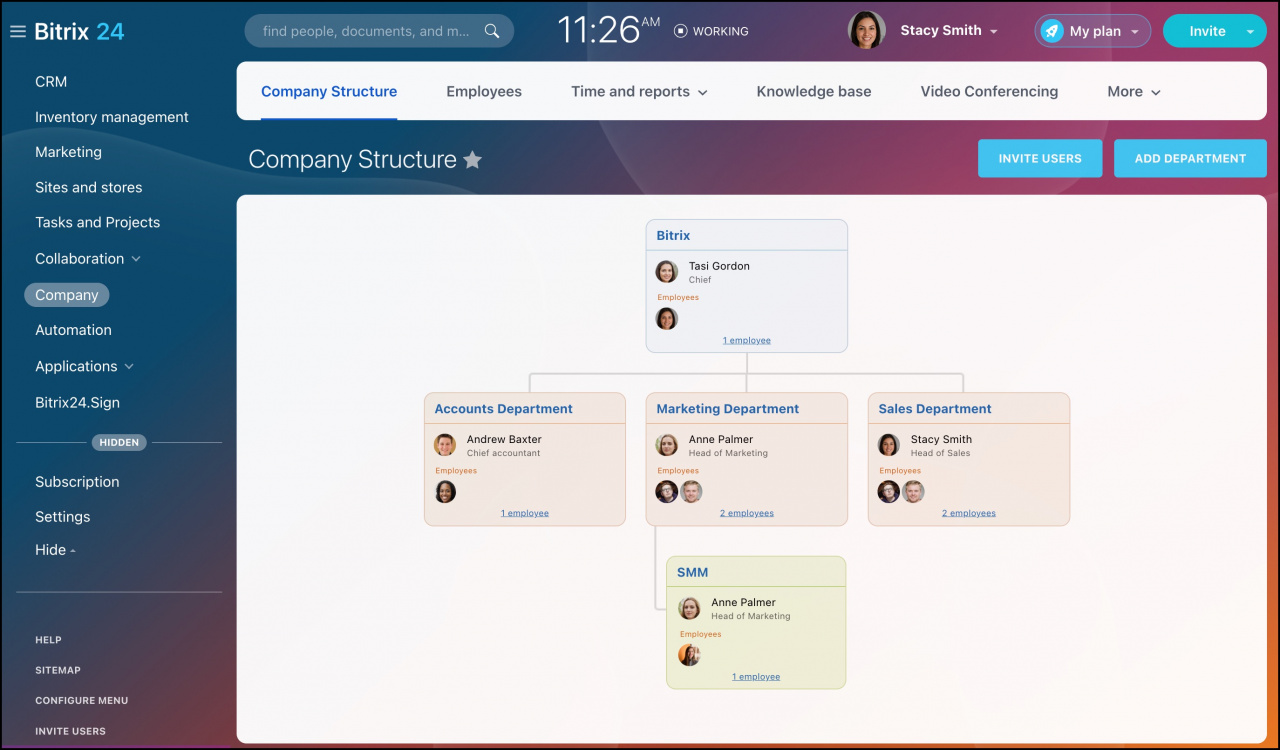
Task: Open Marketing in the sidebar
Action: [x=68, y=152]
